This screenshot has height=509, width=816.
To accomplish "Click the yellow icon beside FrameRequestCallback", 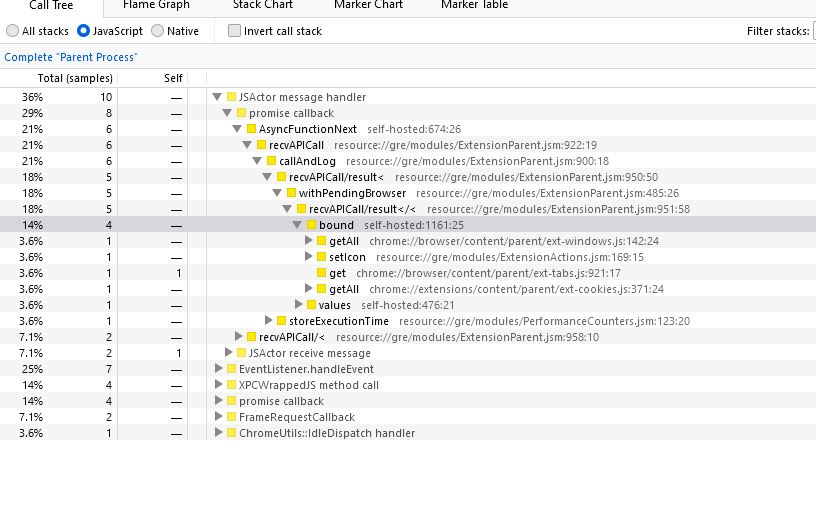I will coord(232,417).
